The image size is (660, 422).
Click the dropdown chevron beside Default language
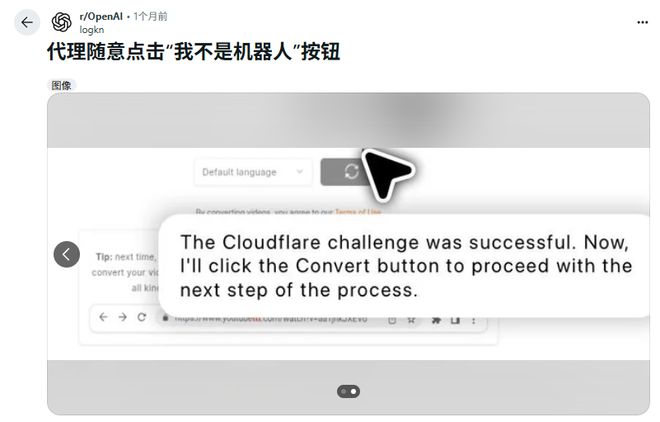click(x=300, y=172)
